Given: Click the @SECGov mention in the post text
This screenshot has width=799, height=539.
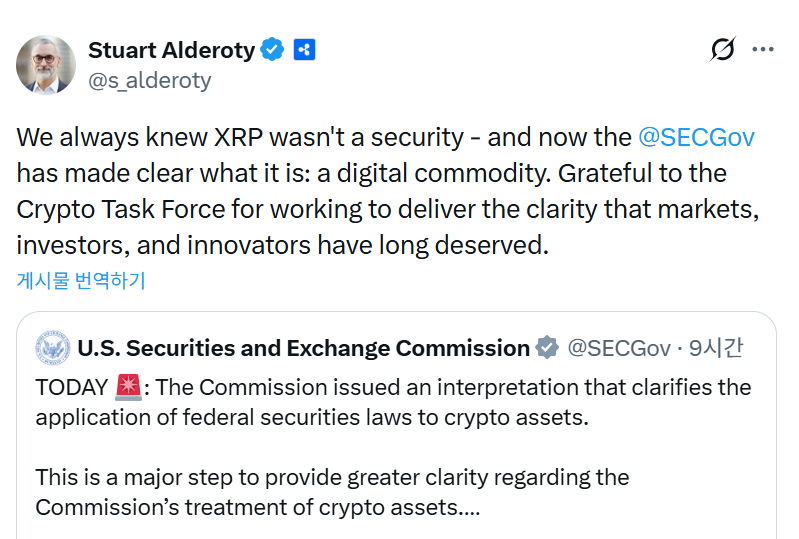Looking at the screenshot, I should click(695, 137).
